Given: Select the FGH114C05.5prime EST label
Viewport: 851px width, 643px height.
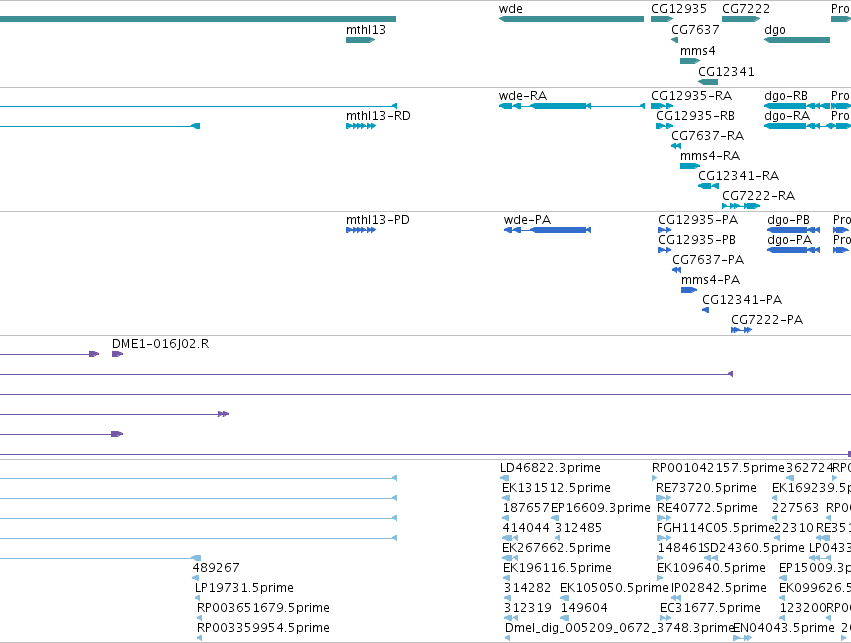Looking at the screenshot, I should [x=715, y=528].
